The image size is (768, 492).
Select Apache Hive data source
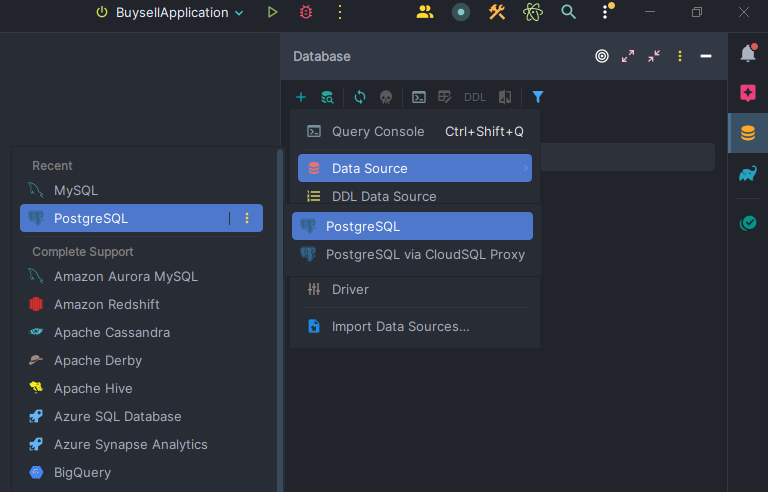pos(142,388)
